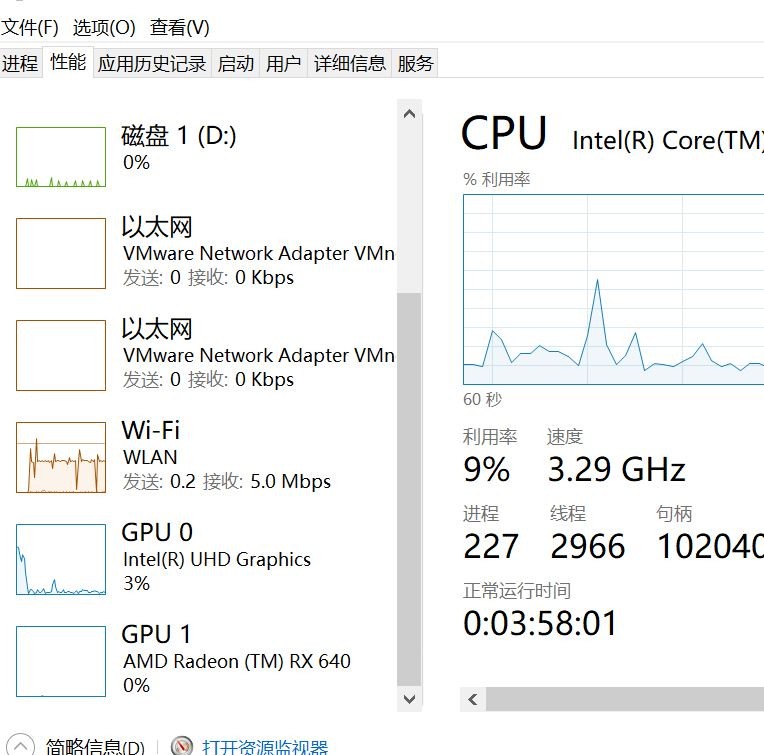The image size is (764, 755).
Task: Open the second VMware Ethernet adapter graph
Action: (61, 356)
